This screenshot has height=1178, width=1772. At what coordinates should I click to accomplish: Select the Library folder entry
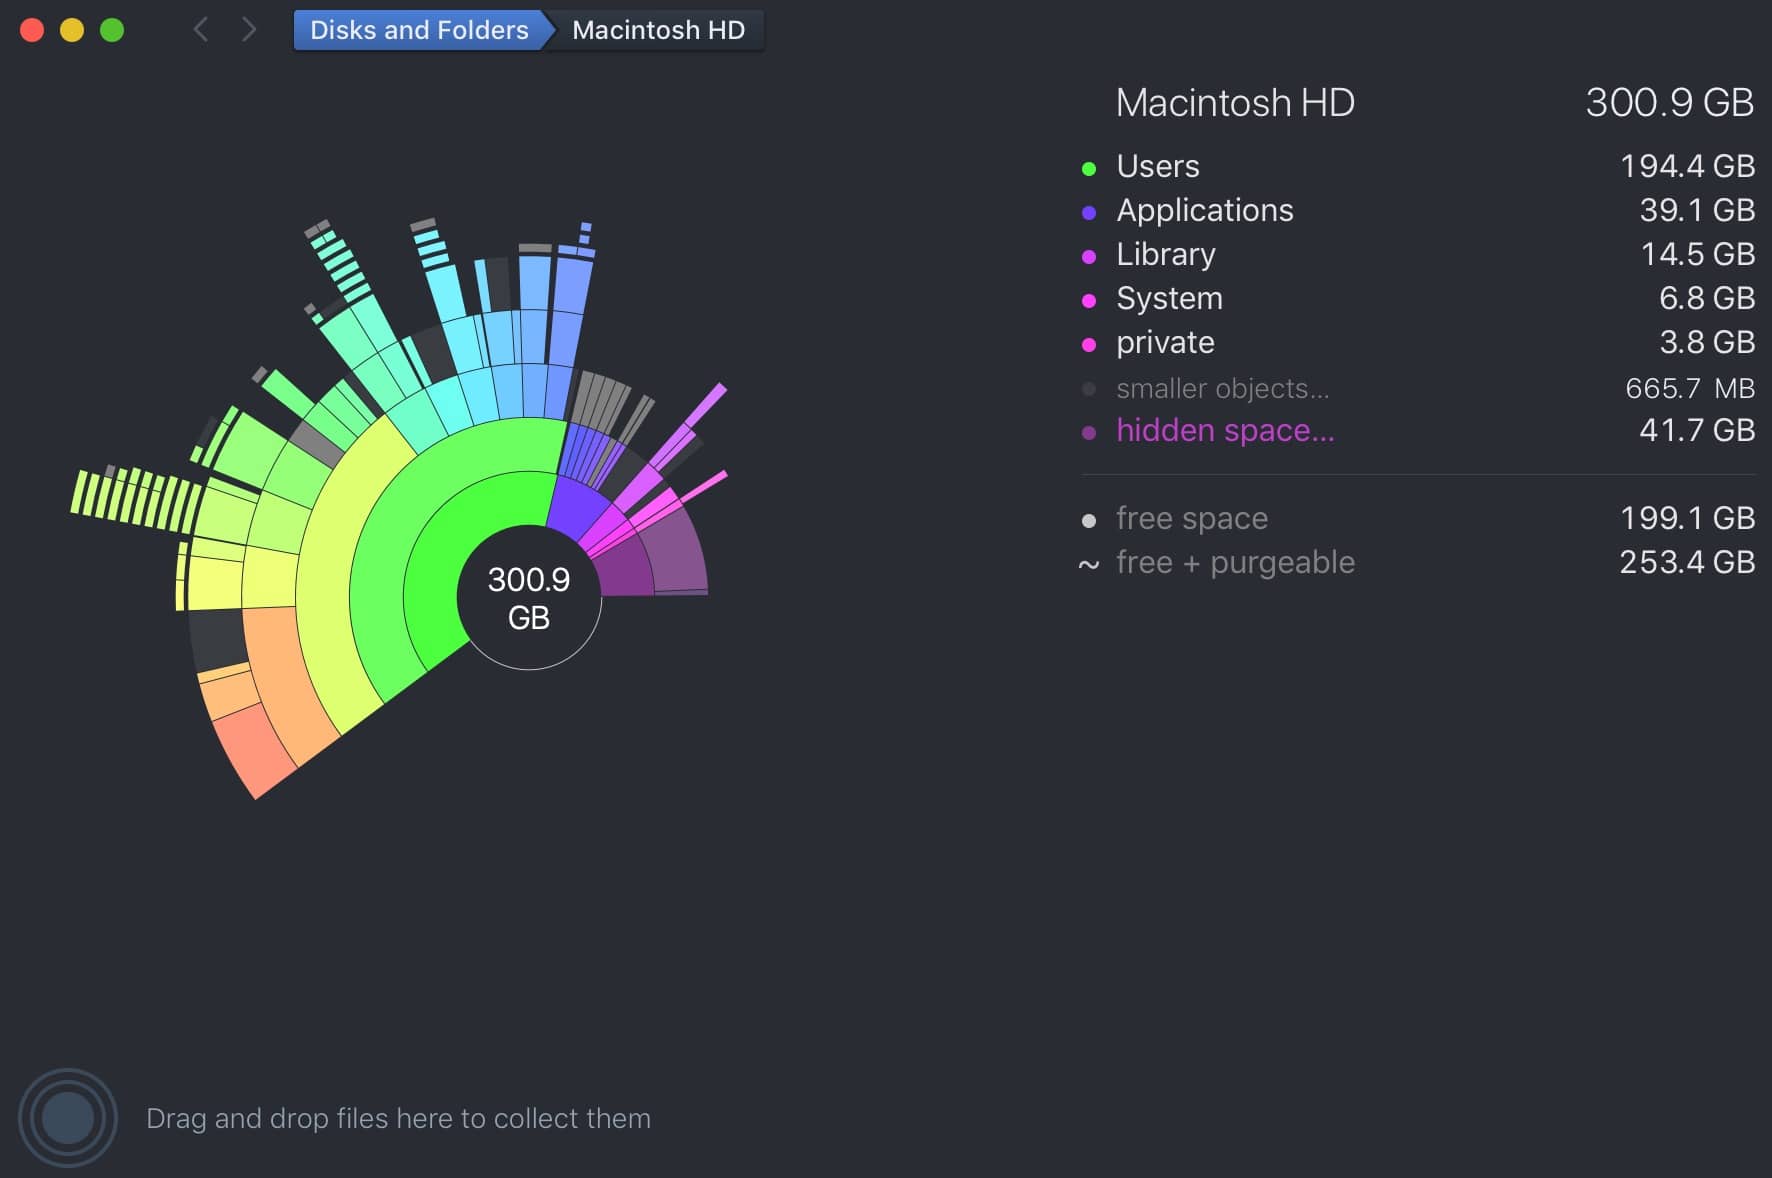click(1418, 254)
